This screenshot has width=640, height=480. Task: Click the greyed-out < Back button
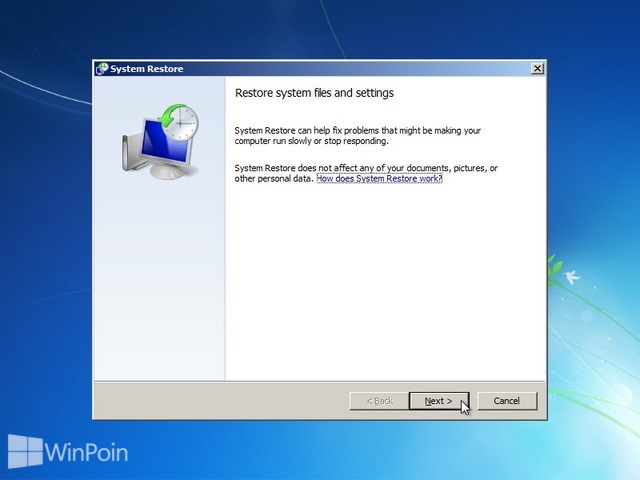(x=379, y=401)
